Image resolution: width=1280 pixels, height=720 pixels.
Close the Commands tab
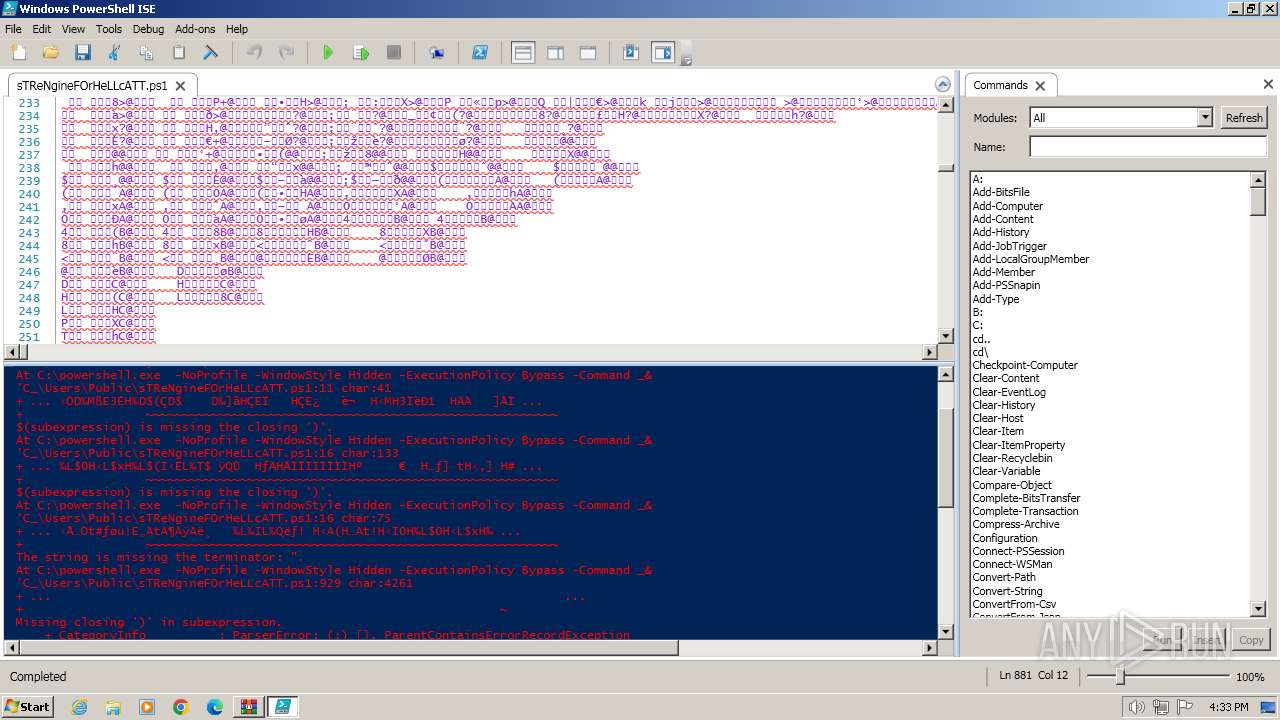(1040, 86)
